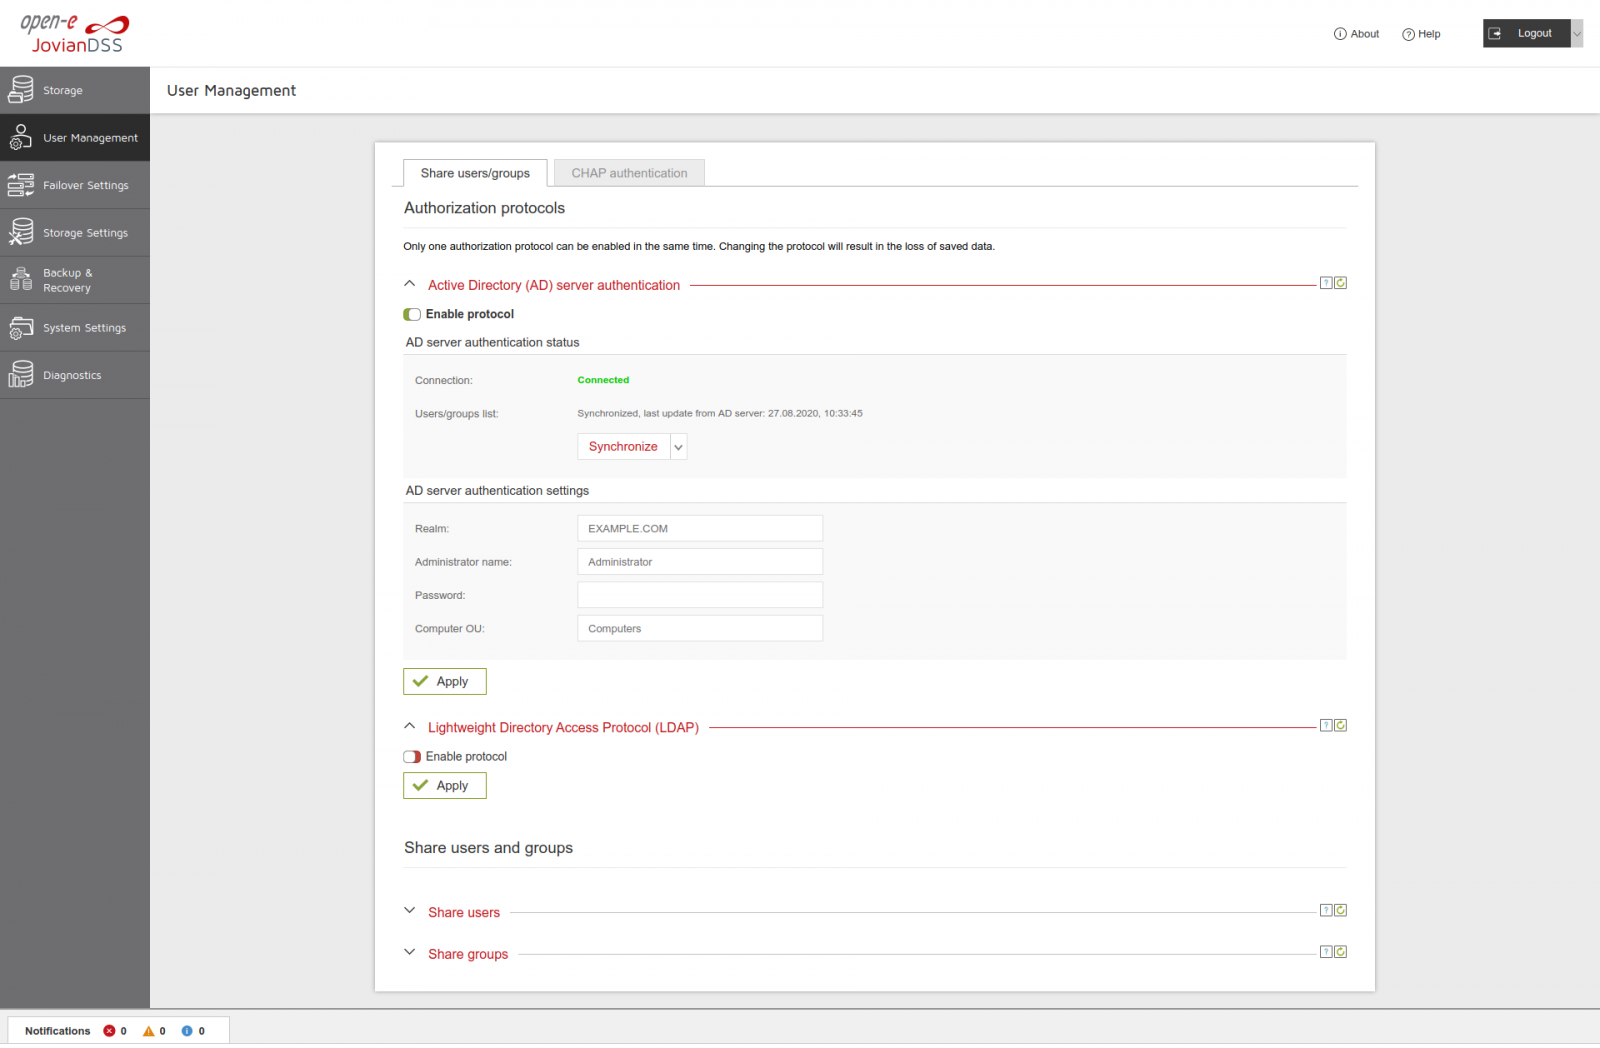Open help for Share users section
The height and width of the screenshot is (1048, 1600).
[x=1326, y=910]
